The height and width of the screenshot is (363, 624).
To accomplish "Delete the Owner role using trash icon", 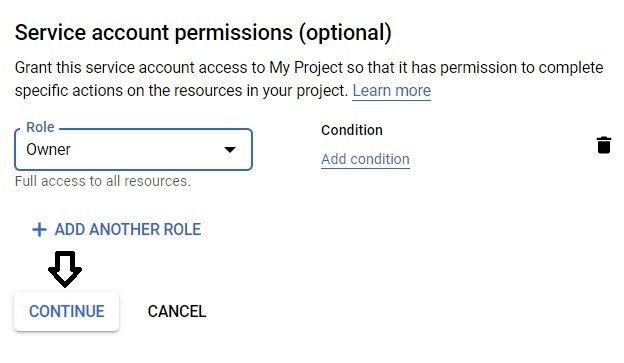I will (604, 145).
